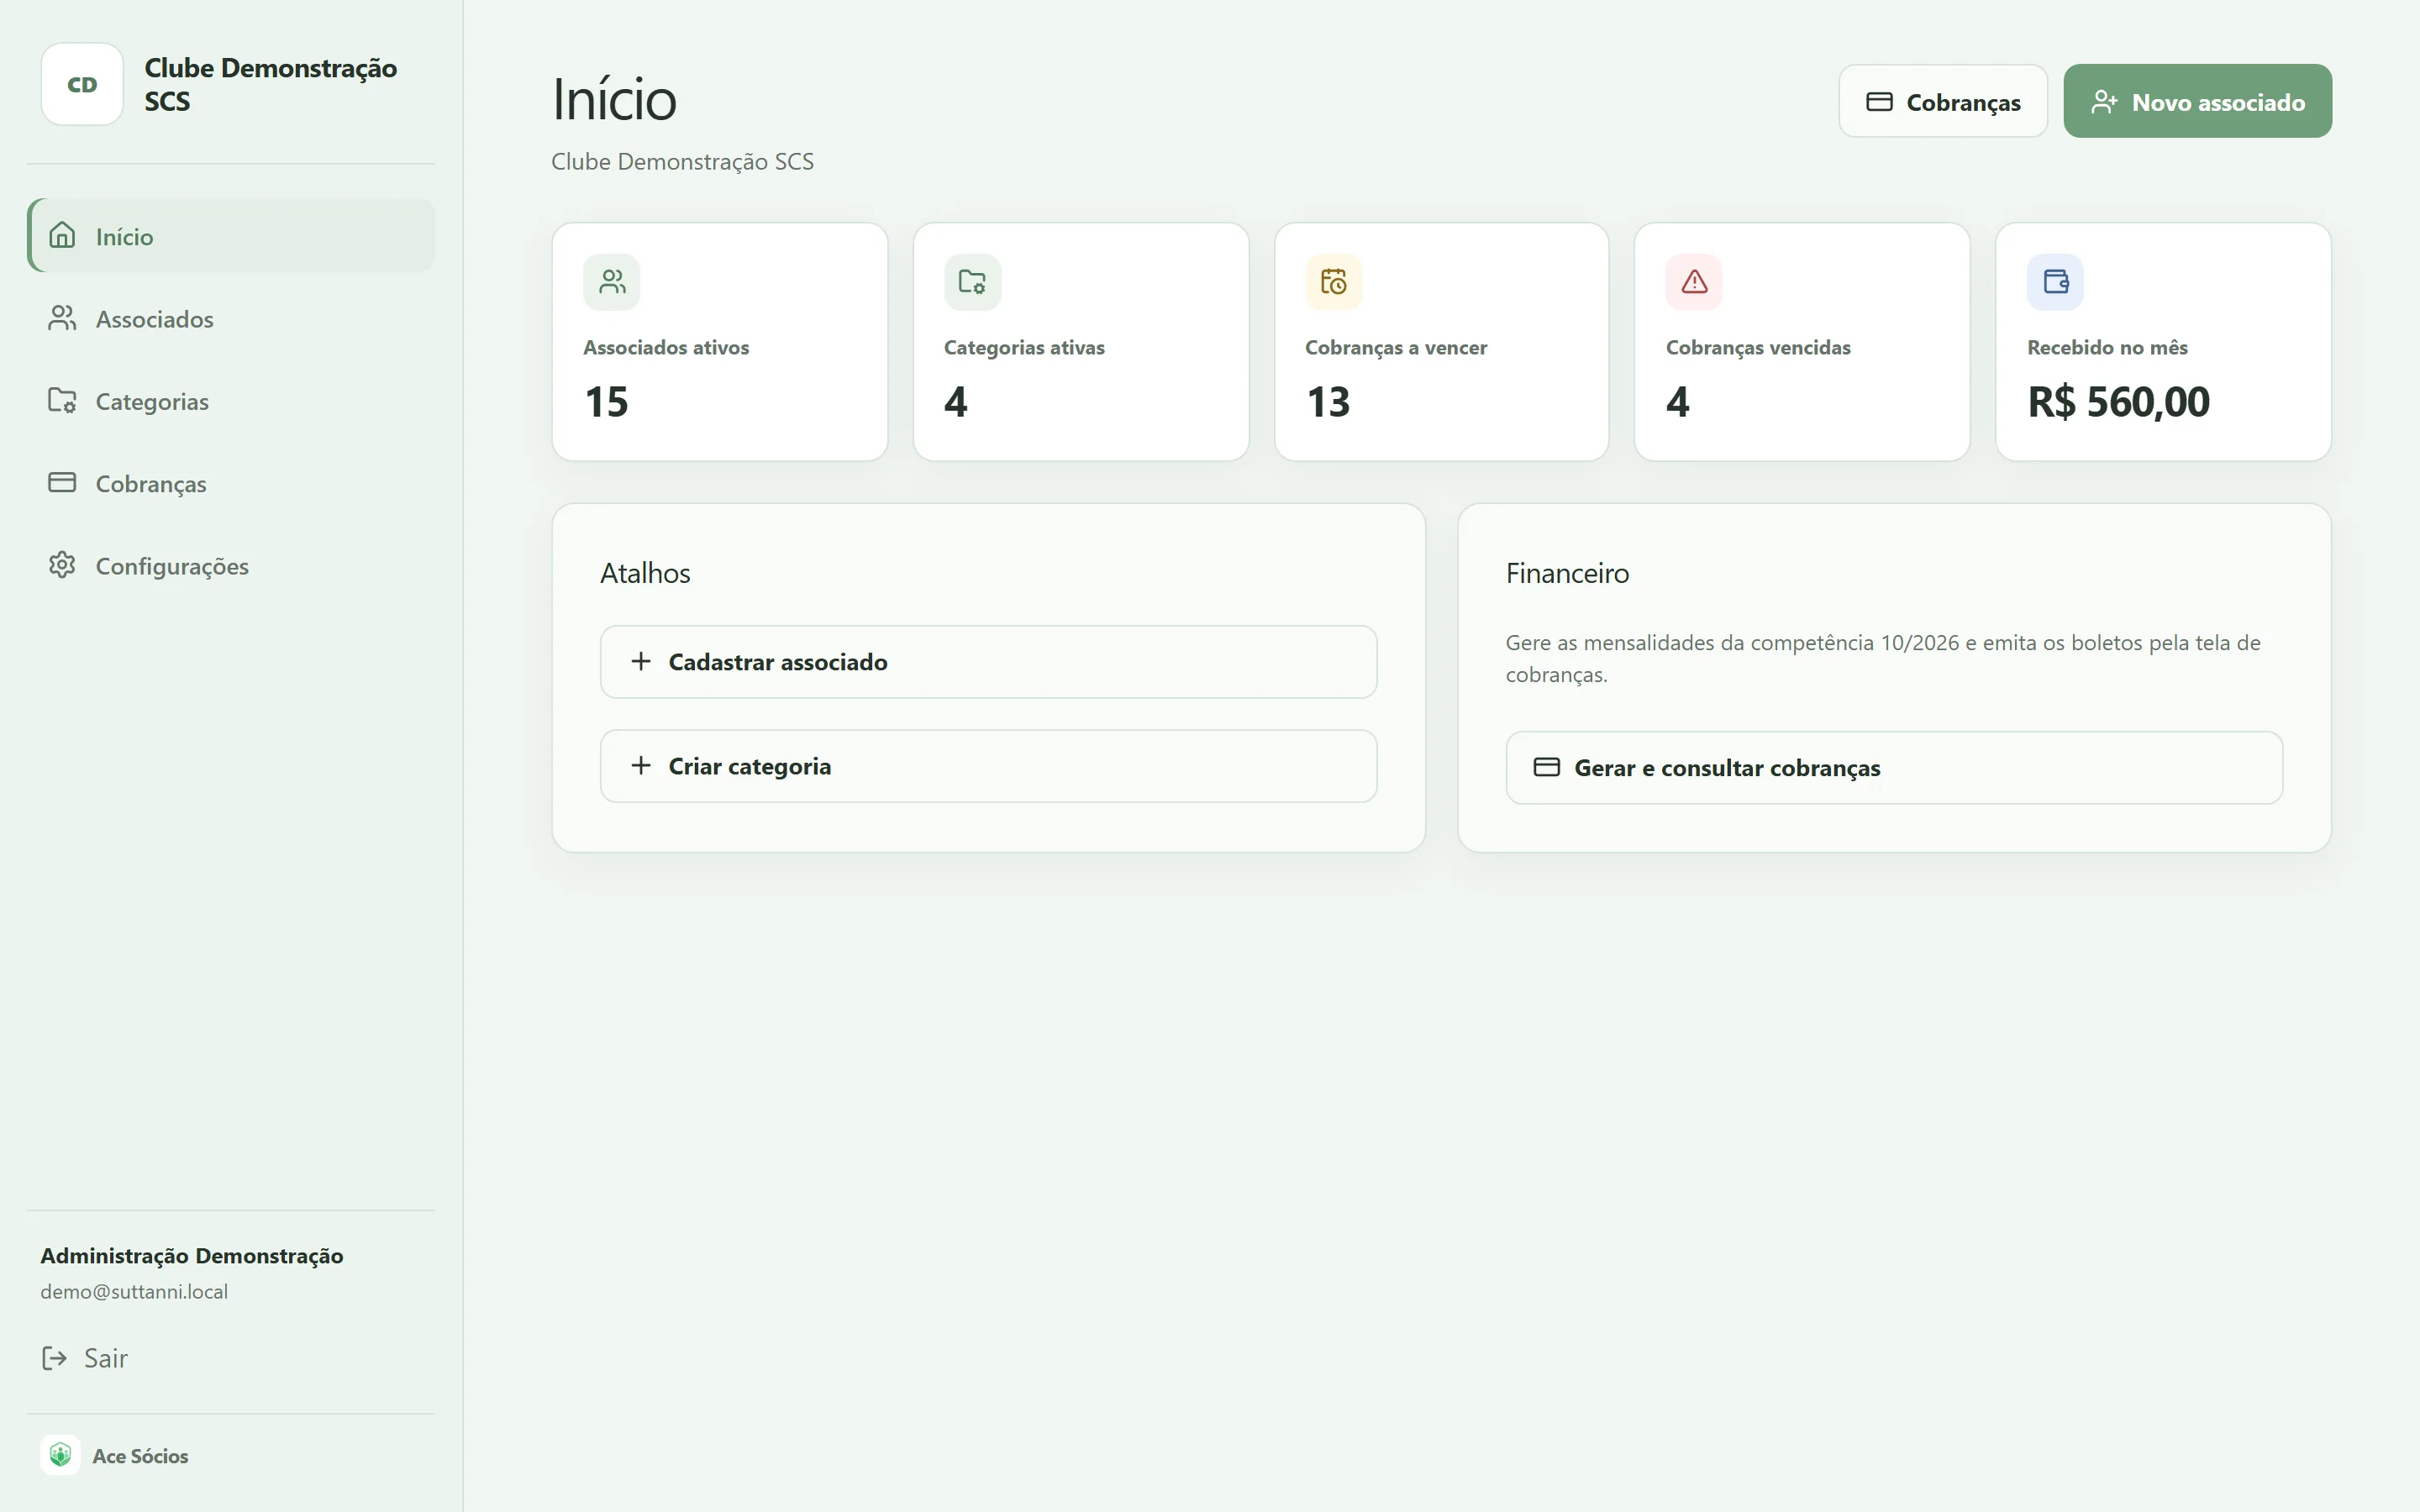Click the CD club logo badge
This screenshot has width=2420, height=1512.
pyautogui.click(x=82, y=84)
